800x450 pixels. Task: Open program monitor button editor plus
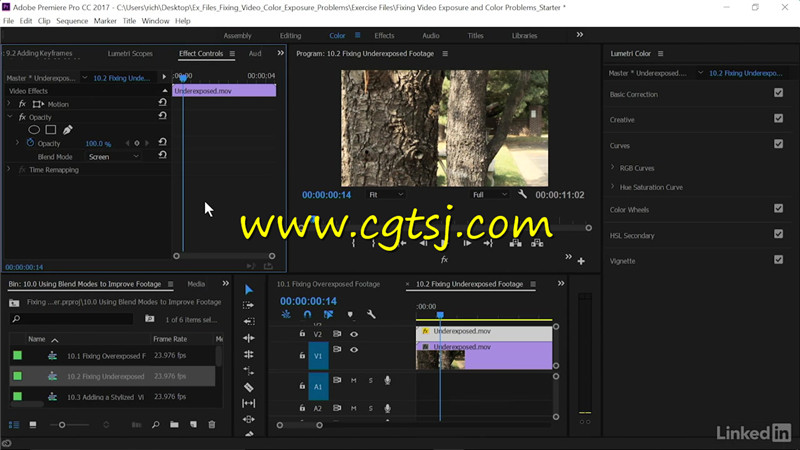pyautogui.click(x=581, y=261)
